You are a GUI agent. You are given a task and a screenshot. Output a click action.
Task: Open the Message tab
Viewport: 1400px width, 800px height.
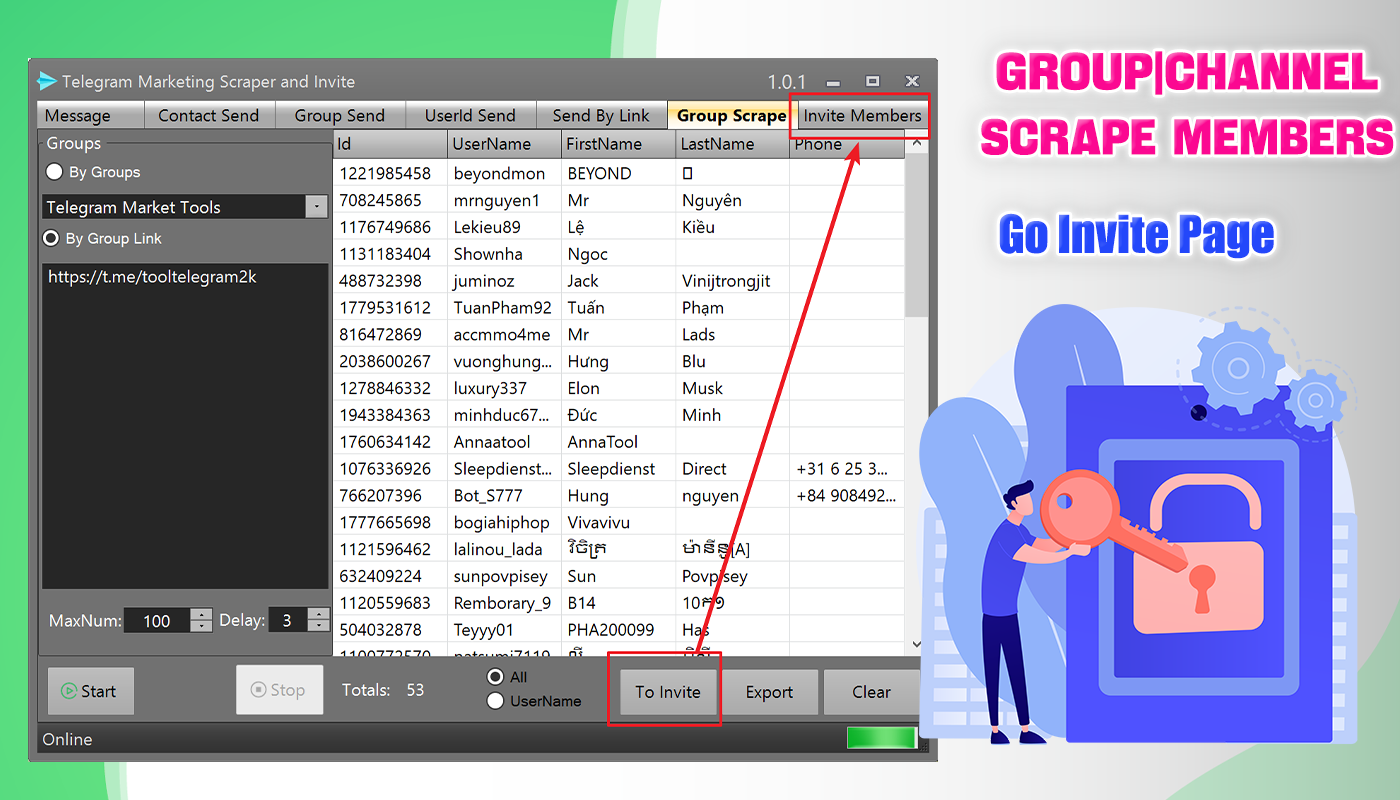[88, 115]
